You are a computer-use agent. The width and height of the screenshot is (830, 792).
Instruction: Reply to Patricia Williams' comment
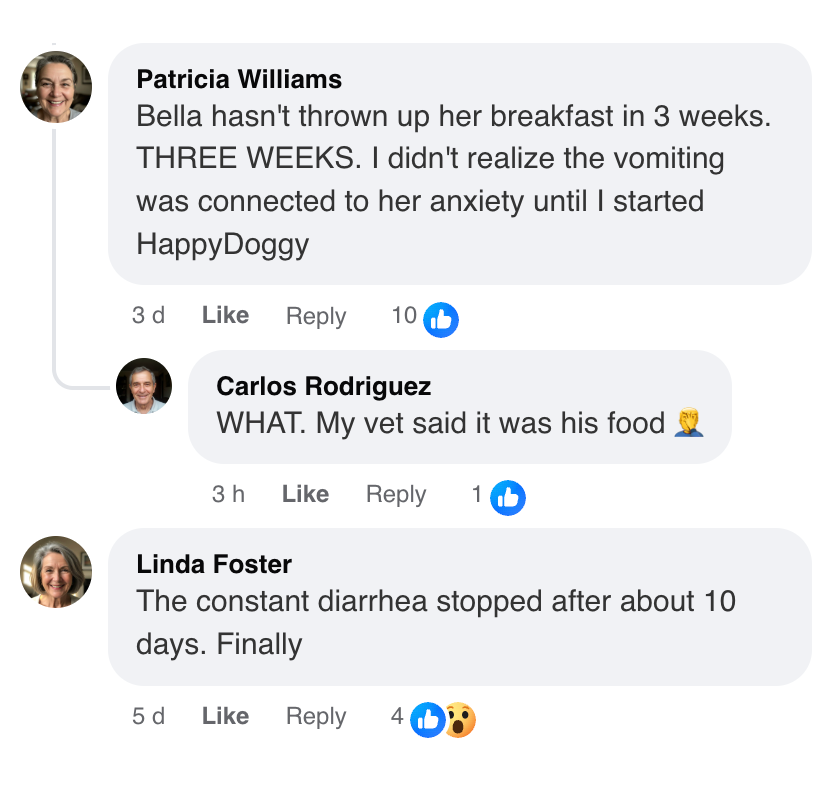tap(316, 316)
